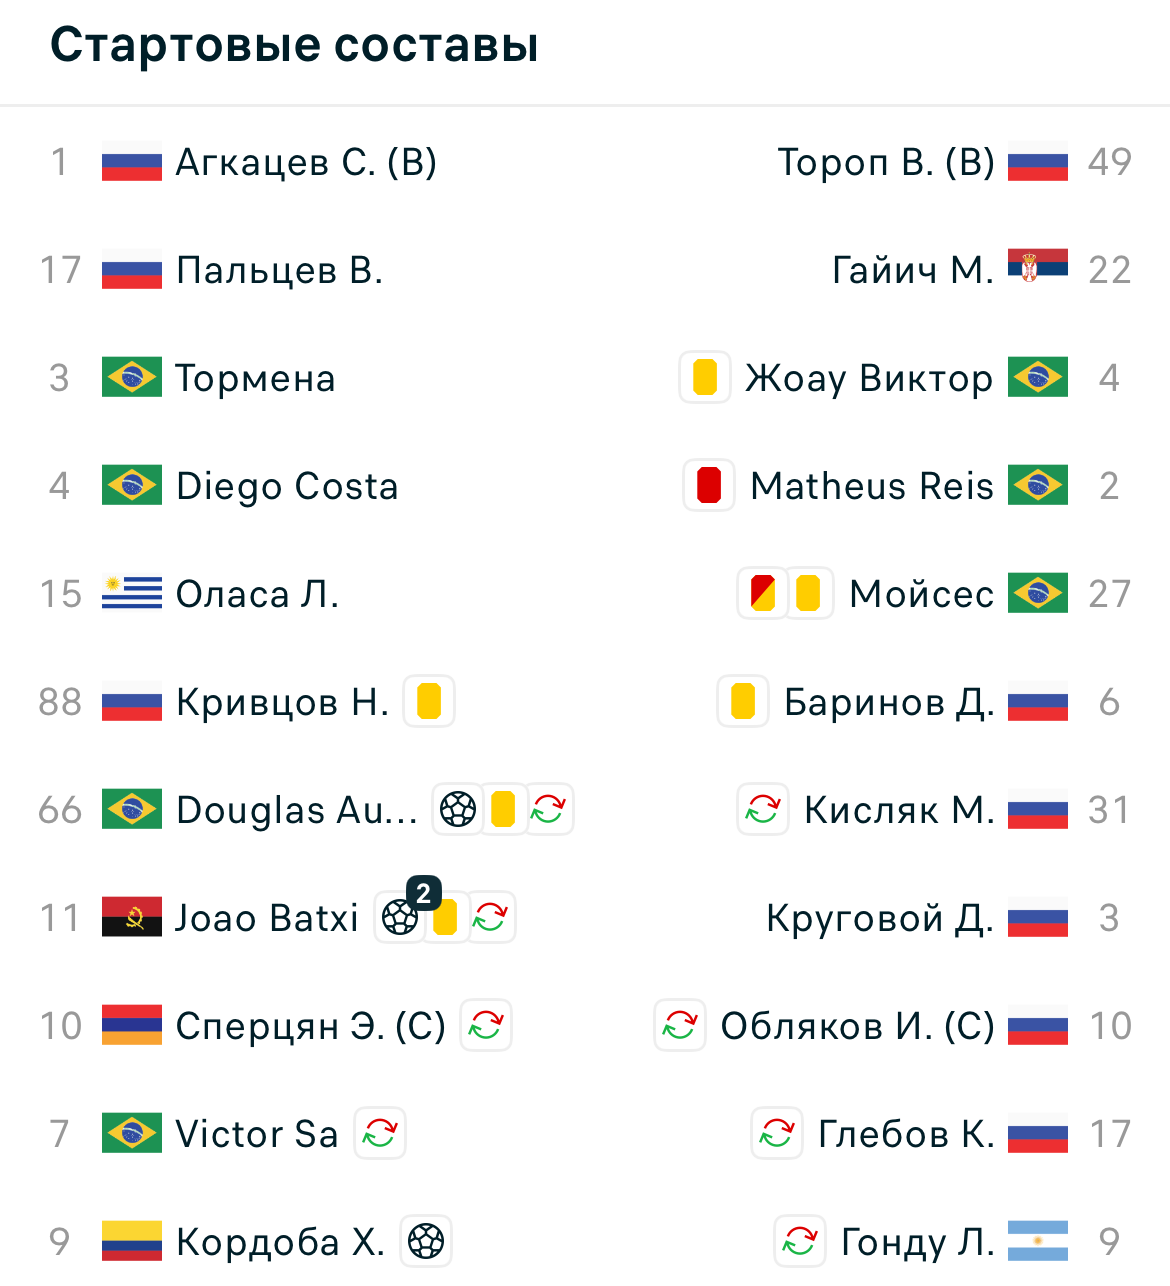Screen dimensions: 1170x1286
Task: Click the substitution icon beside Сперцян Э.
Action: point(486,1026)
